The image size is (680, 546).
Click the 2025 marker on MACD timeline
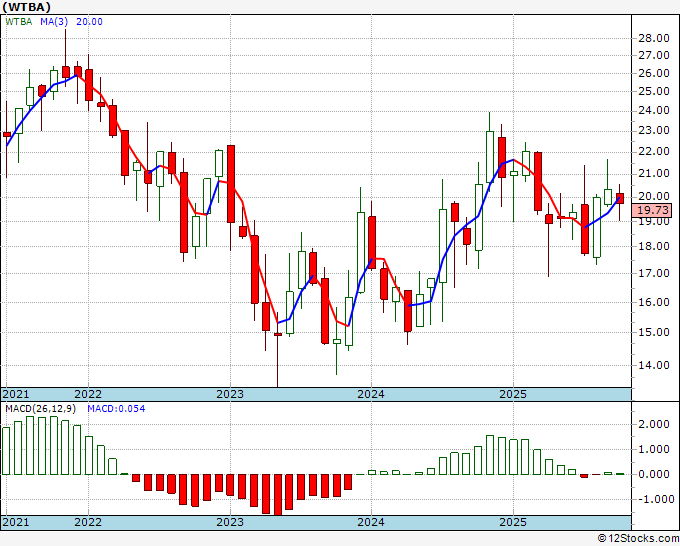coord(513,522)
